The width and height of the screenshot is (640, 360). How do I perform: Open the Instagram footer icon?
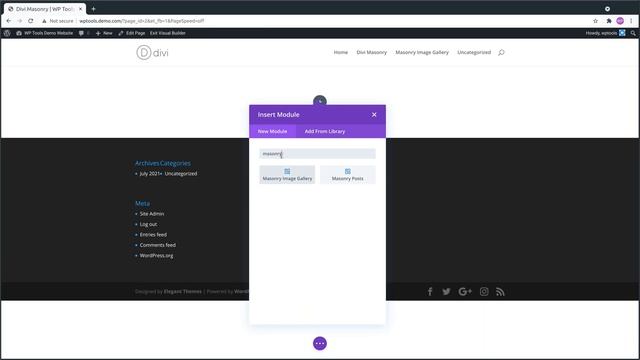pos(484,291)
